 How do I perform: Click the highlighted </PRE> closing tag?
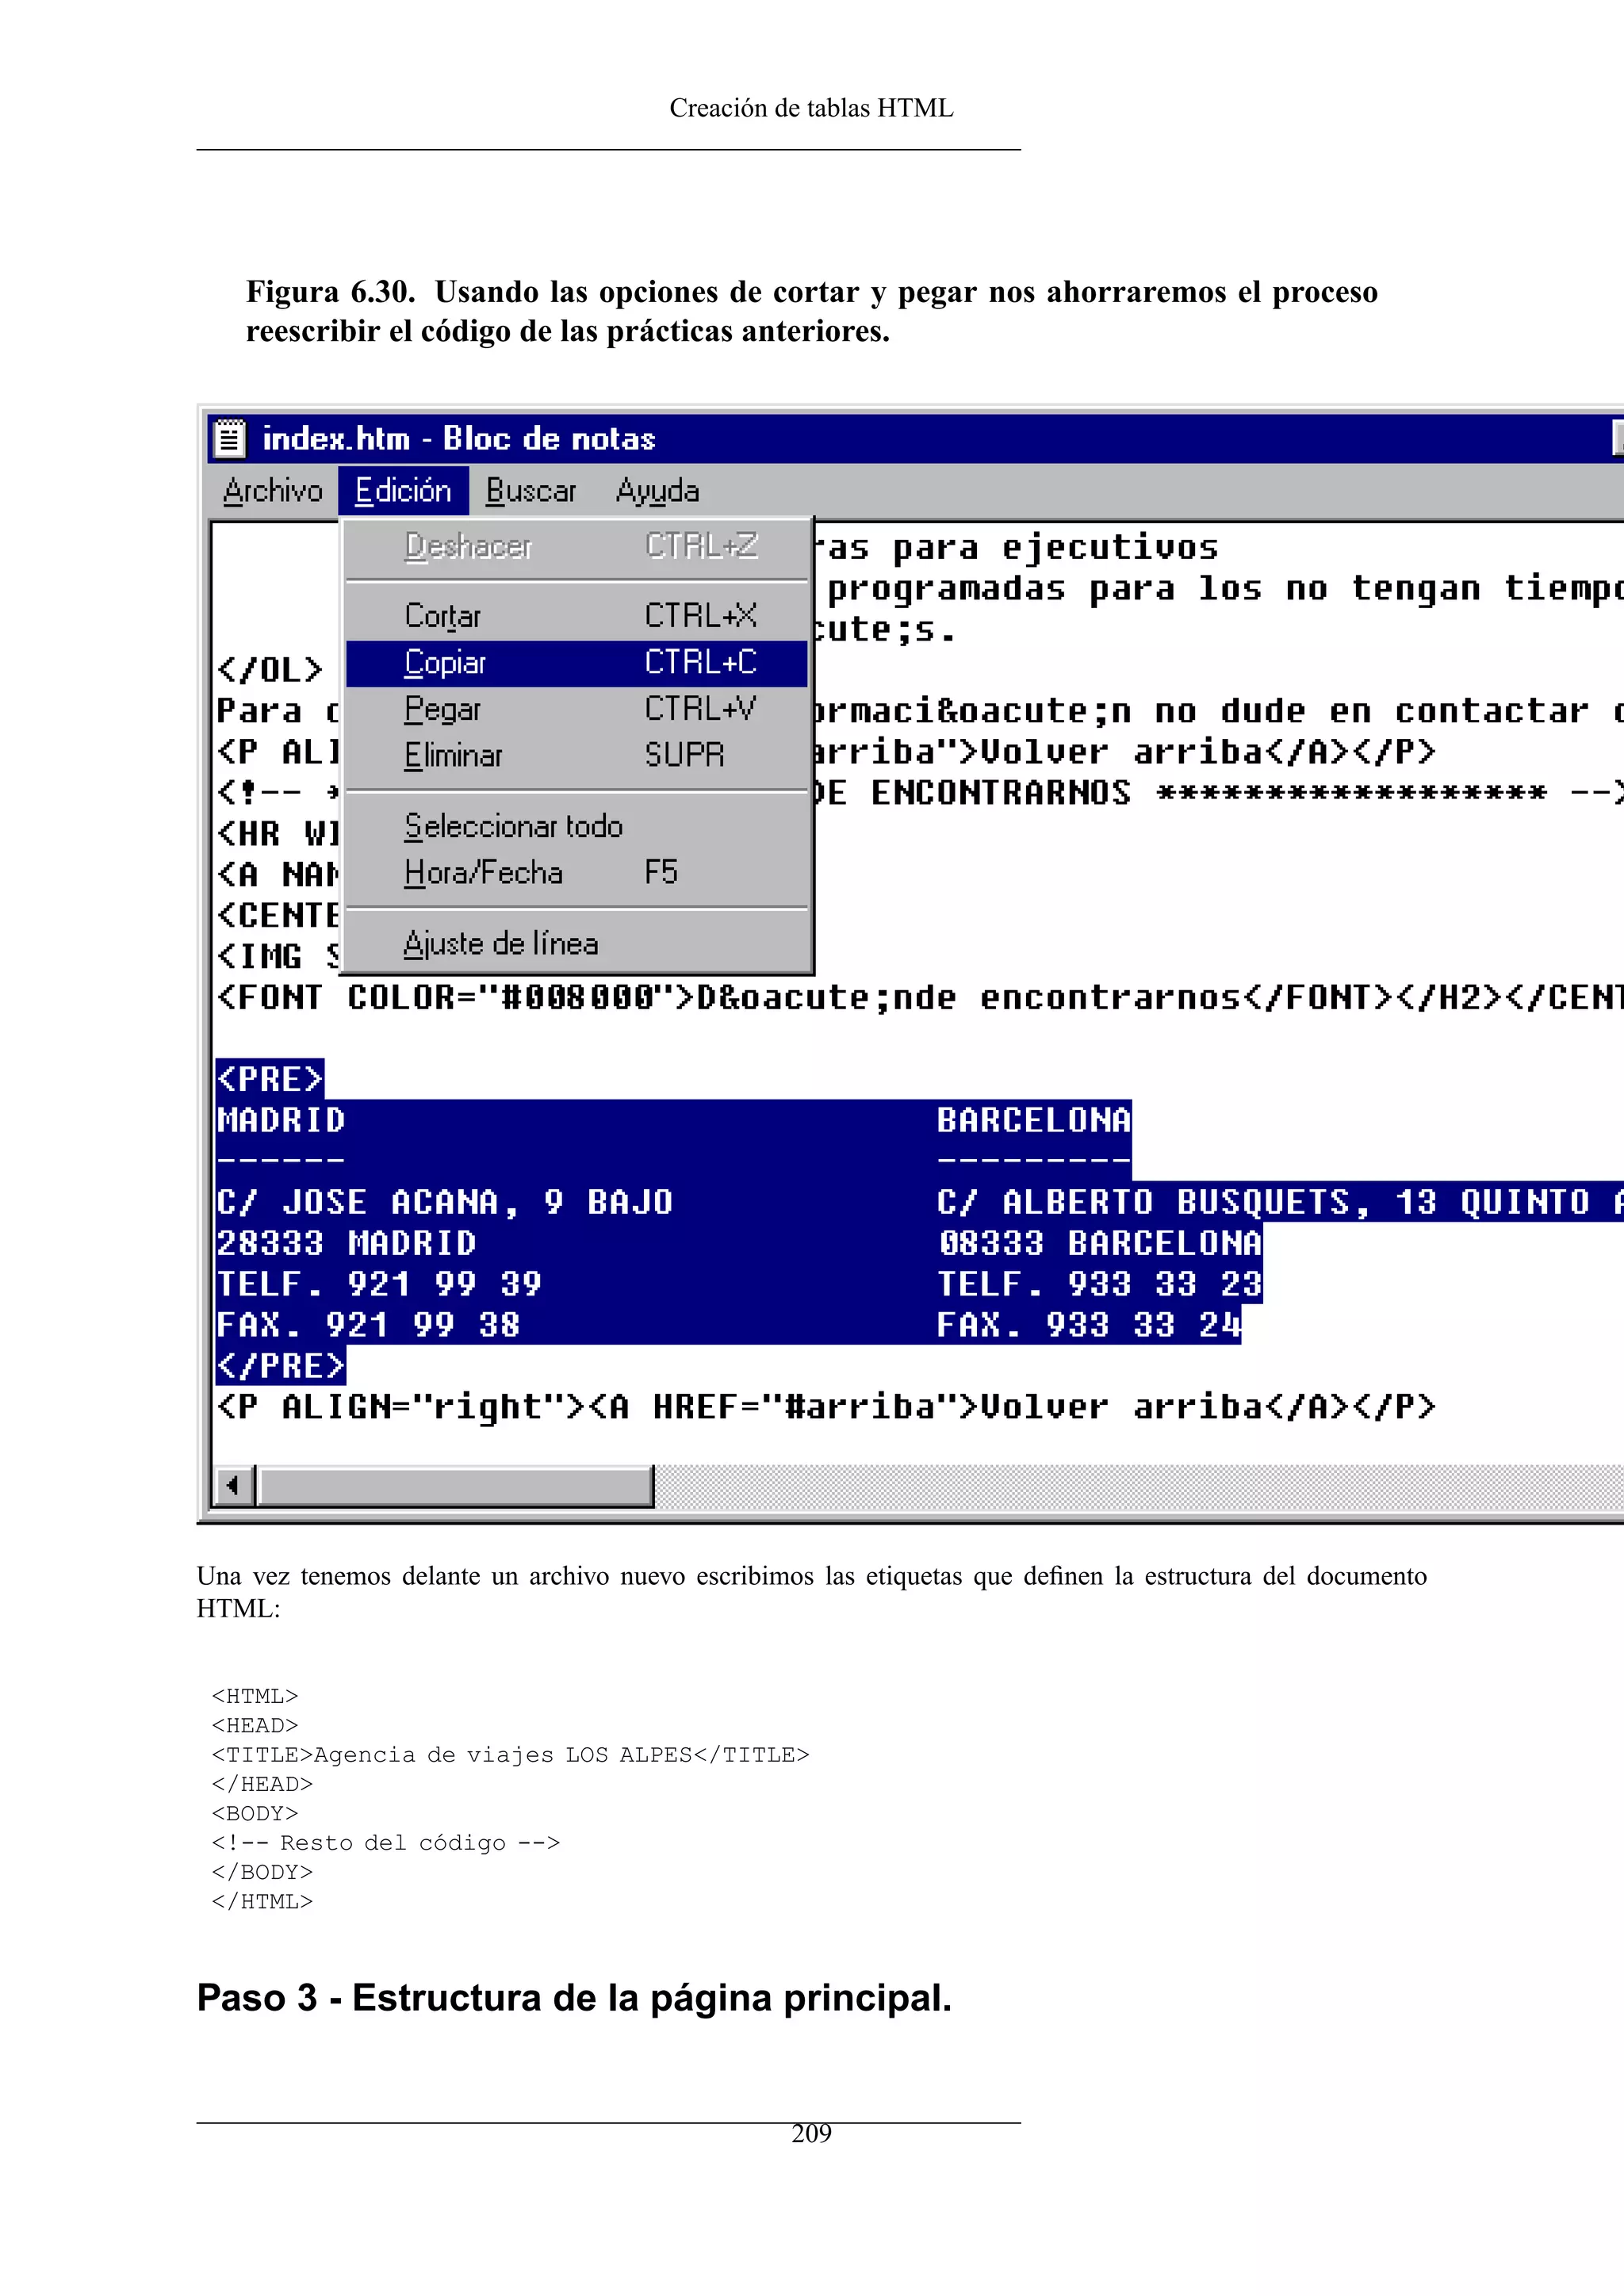point(281,1366)
